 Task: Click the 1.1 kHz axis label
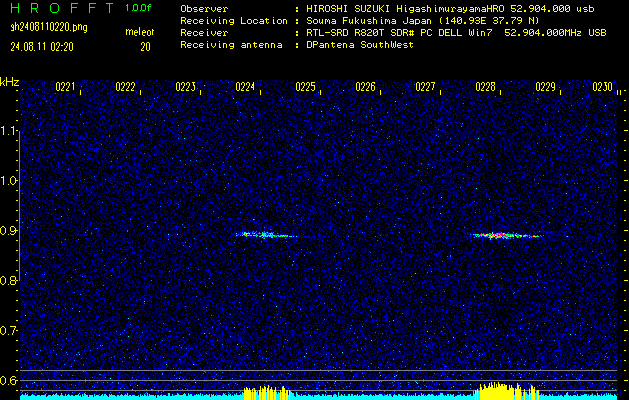[x=9, y=131]
